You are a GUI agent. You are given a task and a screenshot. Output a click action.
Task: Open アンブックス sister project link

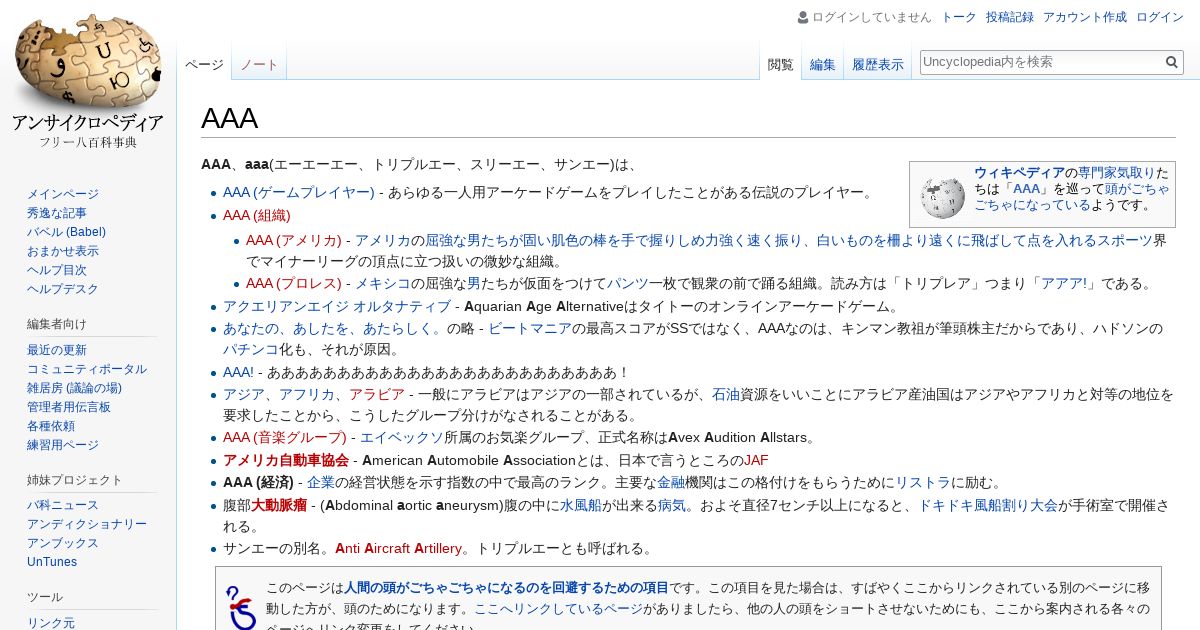click(63, 543)
